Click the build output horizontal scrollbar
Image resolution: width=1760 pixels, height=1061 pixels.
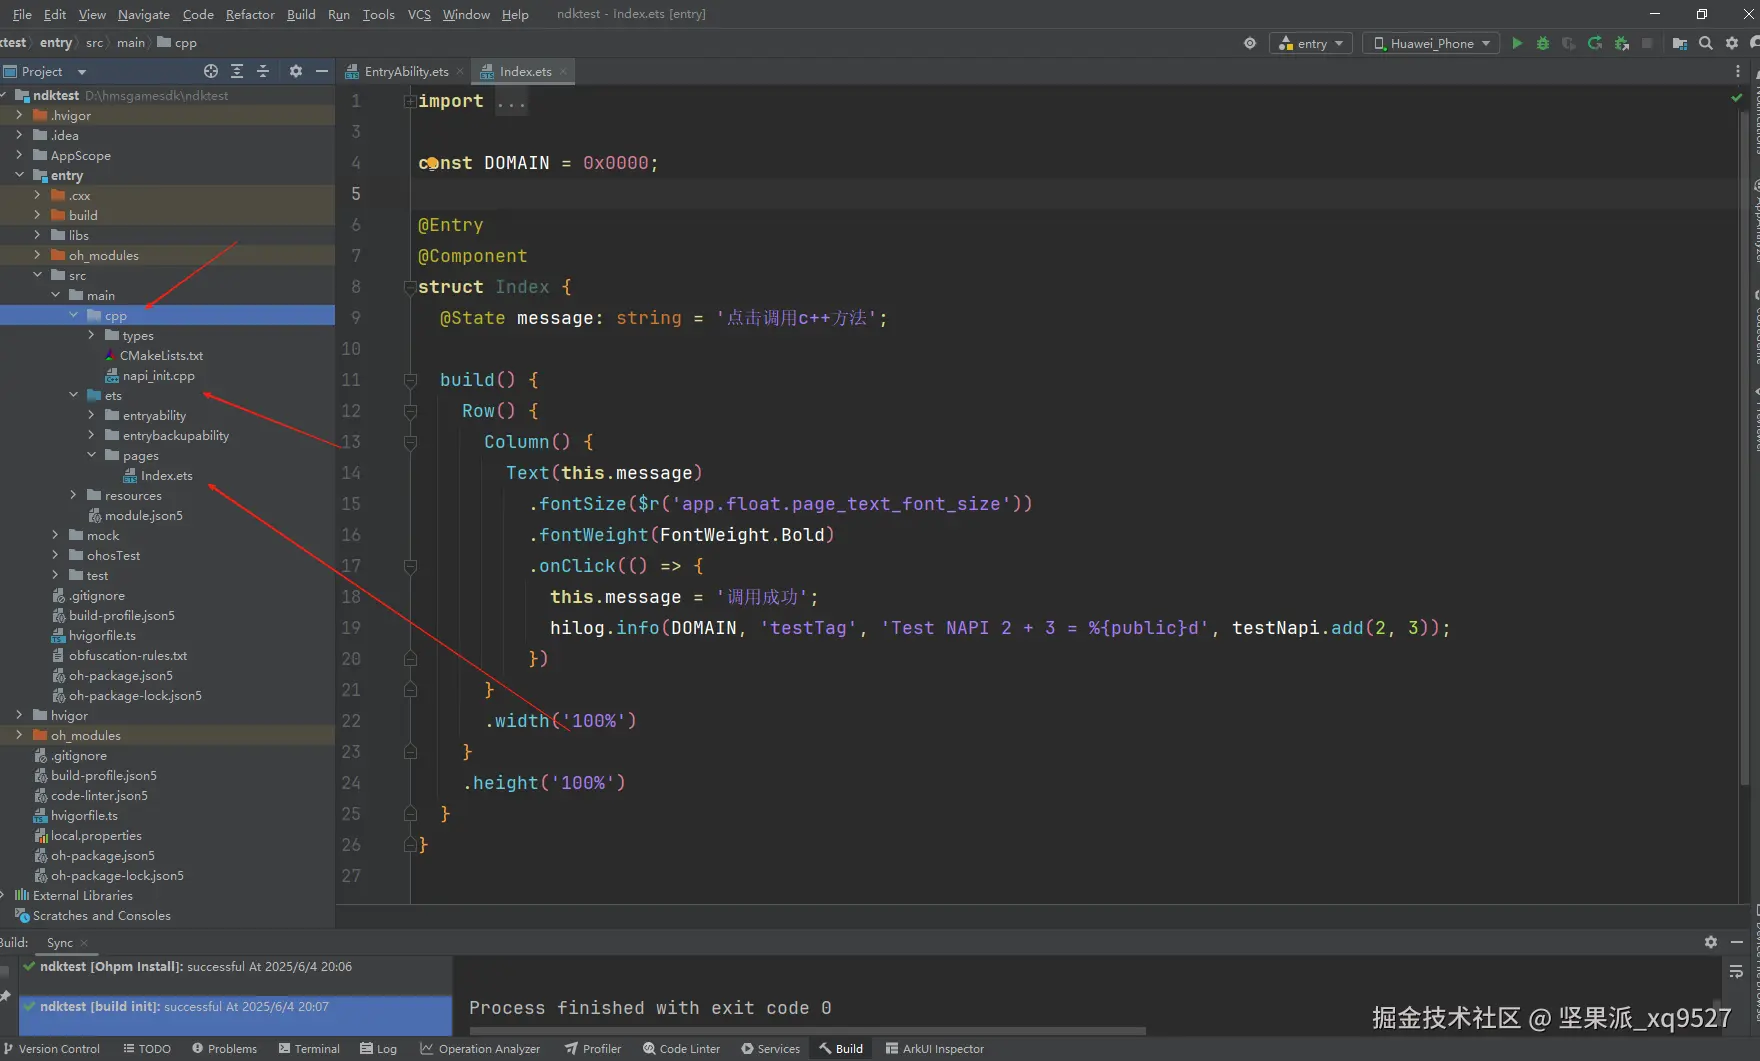click(808, 1030)
